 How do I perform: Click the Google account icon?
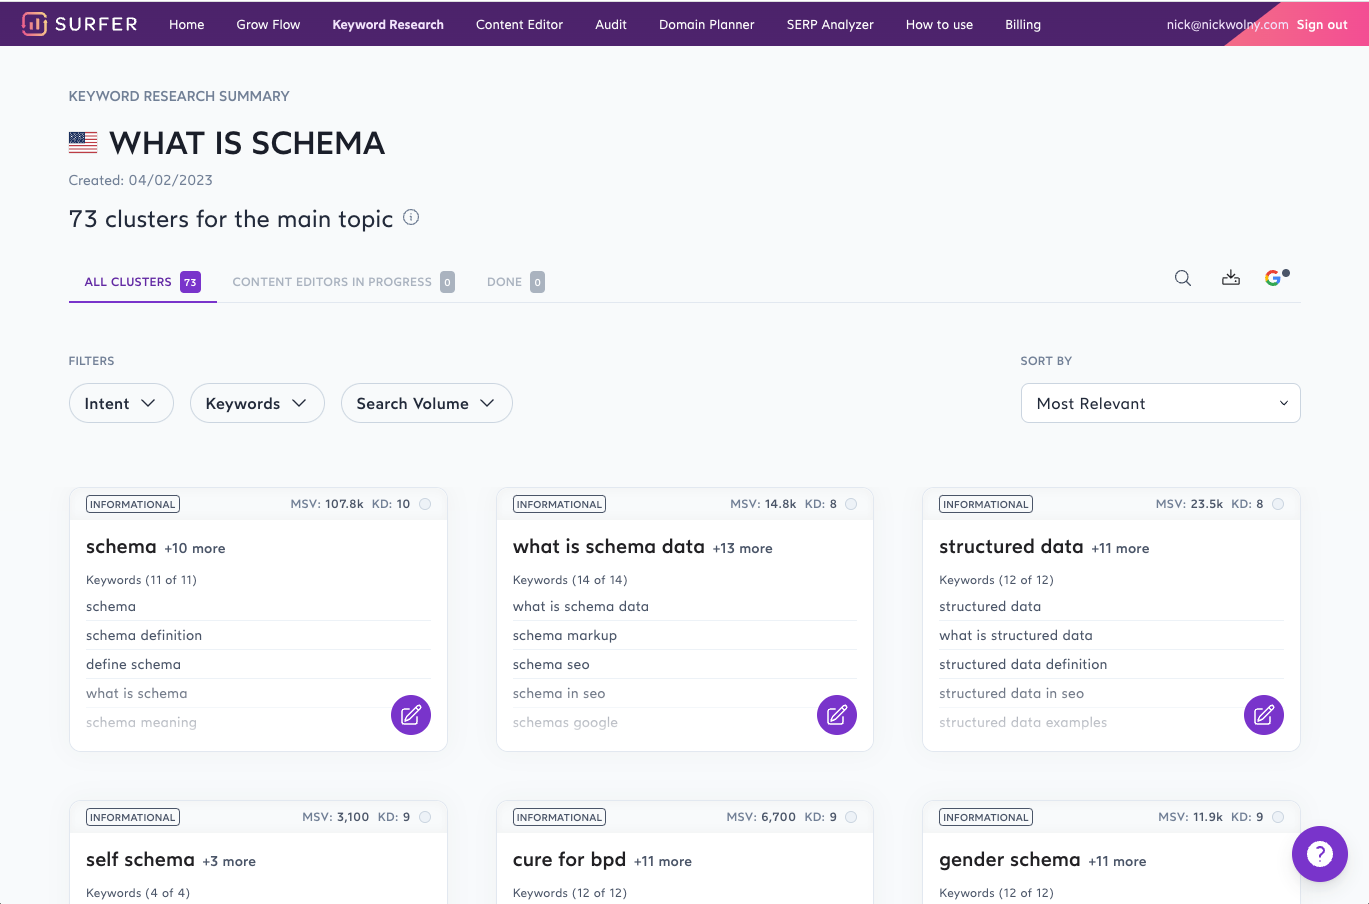pos(1274,278)
